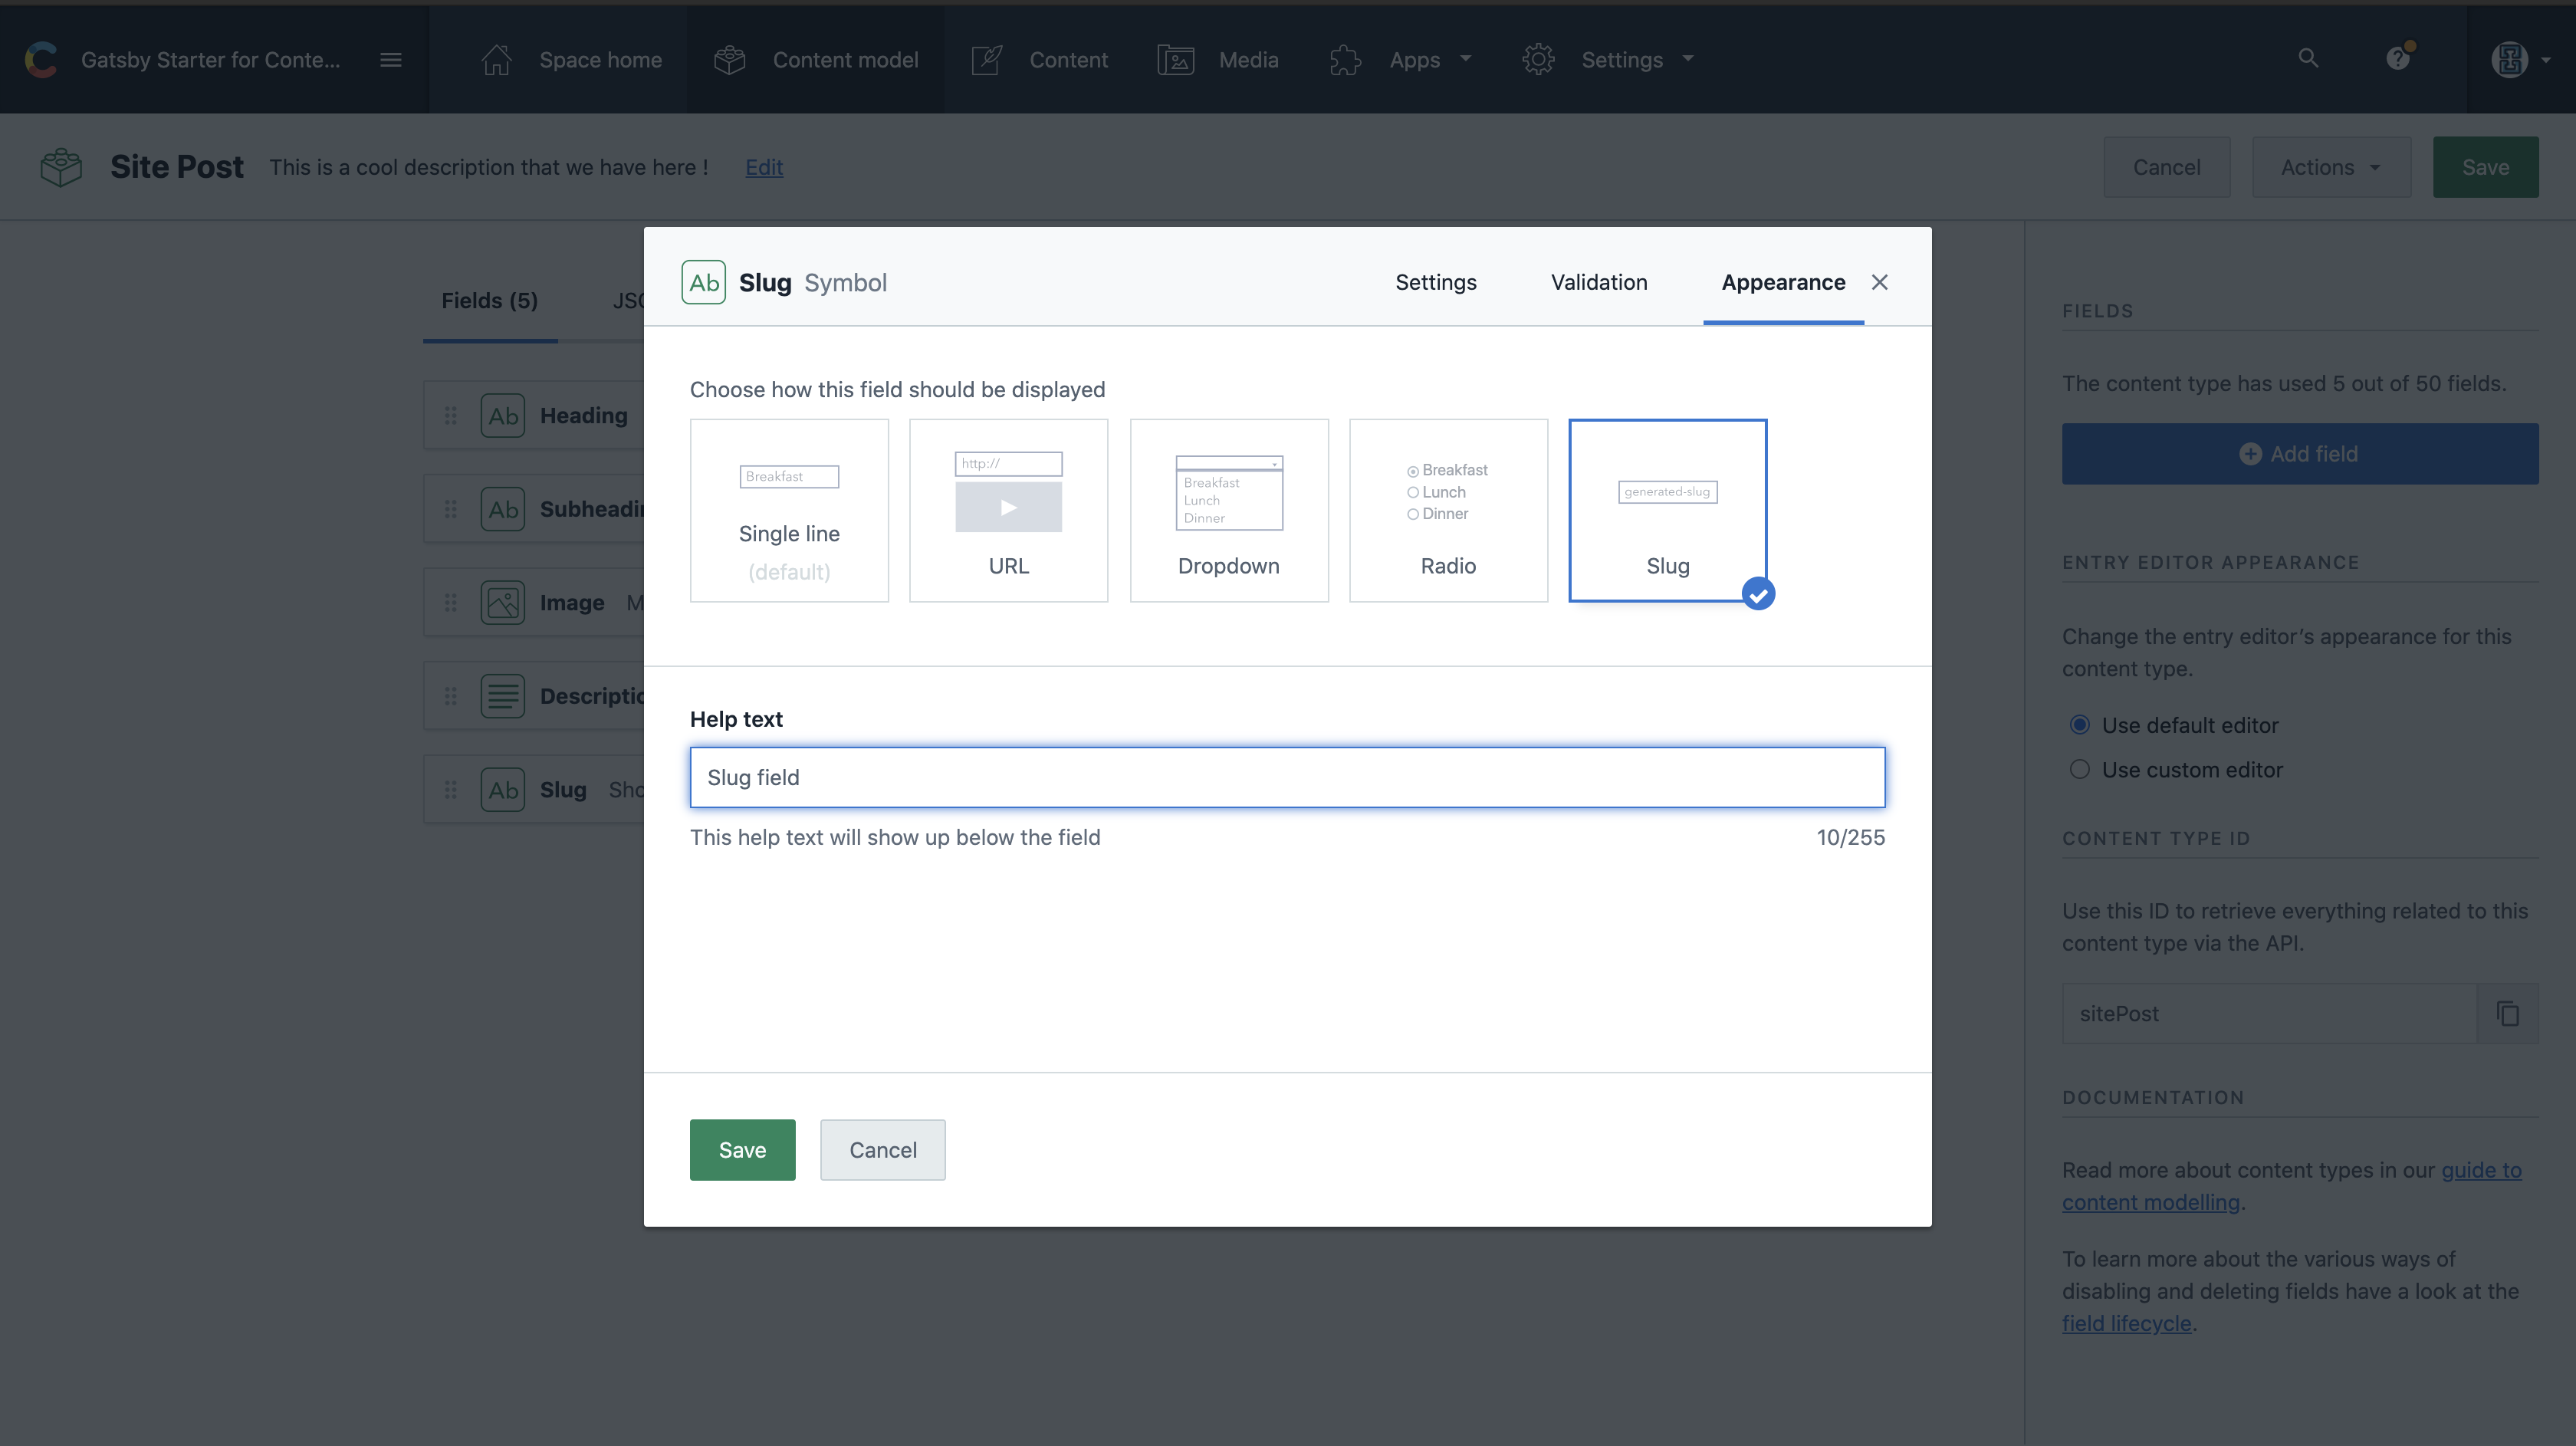Click the Content model box icon
The image size is (2576, 1446).
[x=730, y=60]
